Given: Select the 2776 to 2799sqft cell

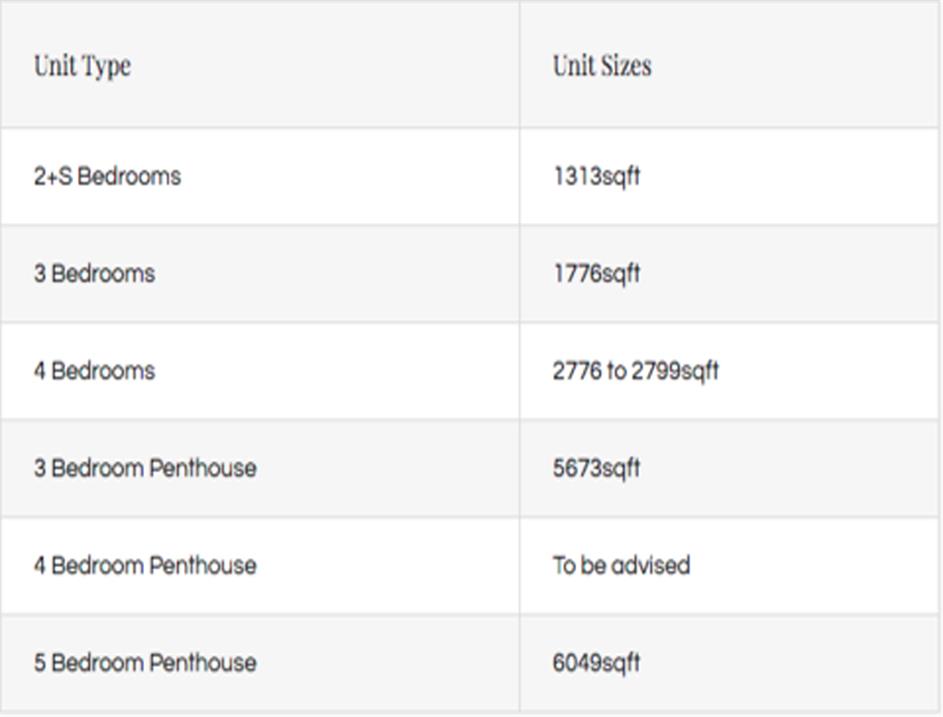Looking at the screenshot, I should coord(635,371).
